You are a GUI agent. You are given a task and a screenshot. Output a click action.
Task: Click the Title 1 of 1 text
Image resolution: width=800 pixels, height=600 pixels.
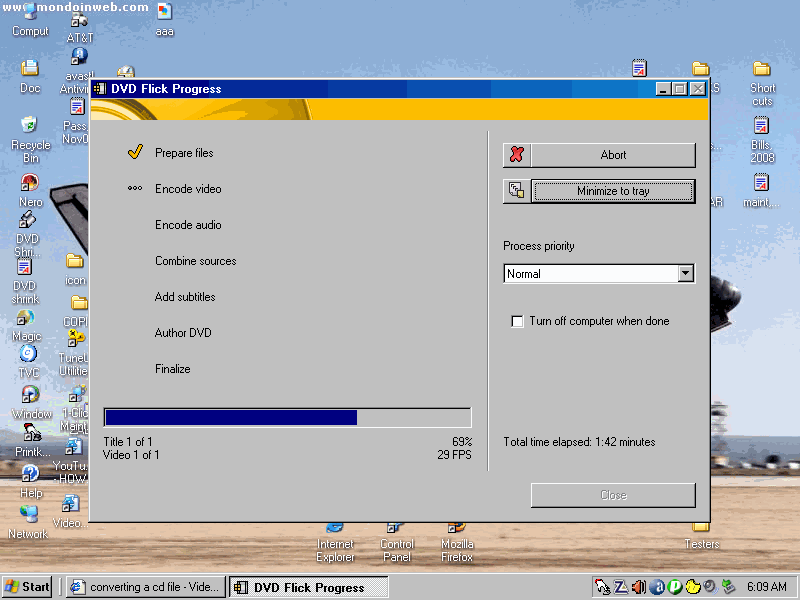pos(128,442)
